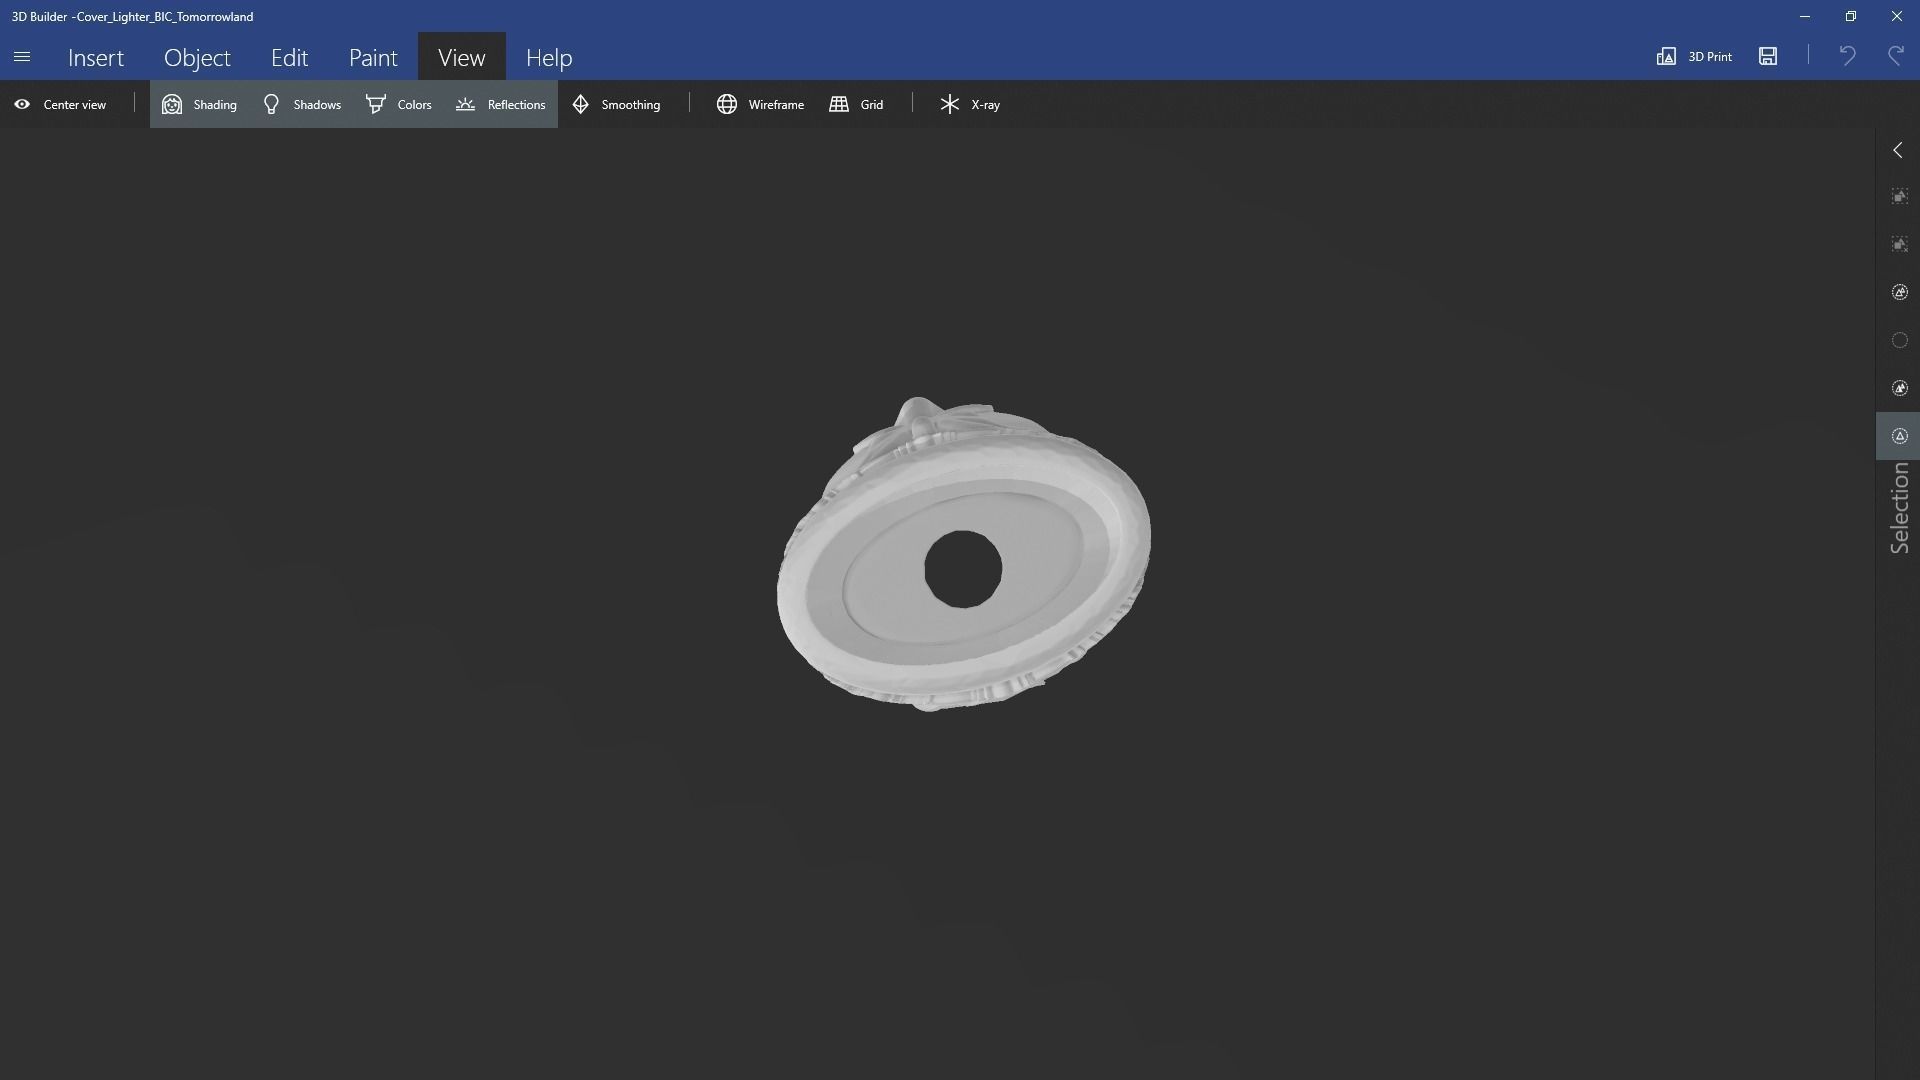The height and width of the screenshot is (1080, 1920).
Task: Enable X-ray view mode
Action: tap(969, 104)
